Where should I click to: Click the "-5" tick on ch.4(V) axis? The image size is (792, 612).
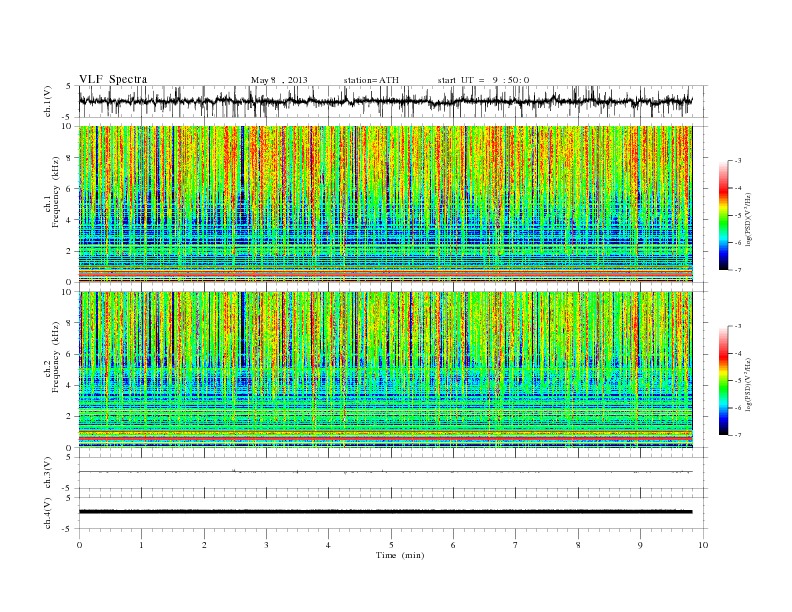coord(68,529)
